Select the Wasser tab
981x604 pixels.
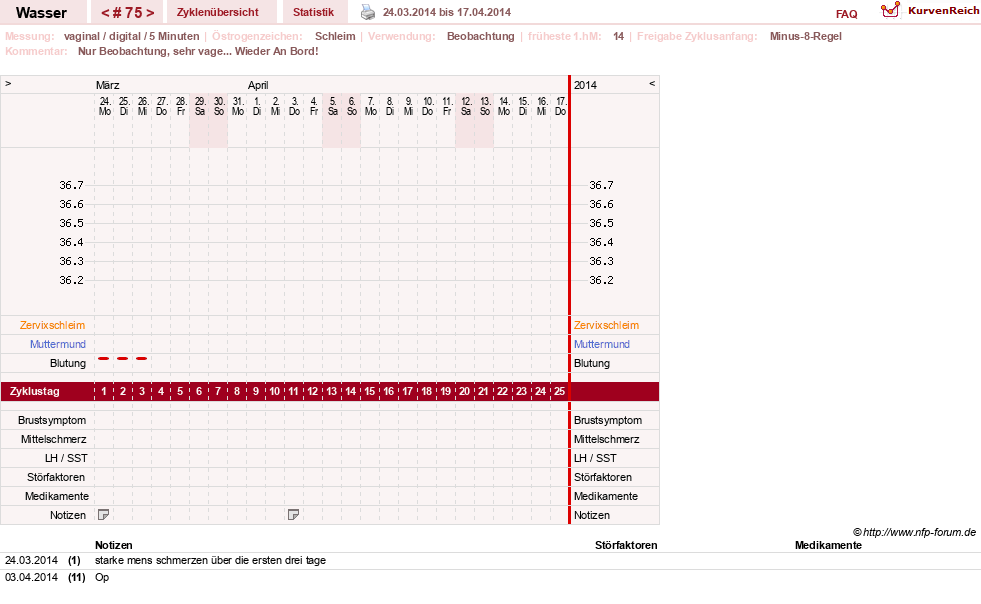[41, 12]
